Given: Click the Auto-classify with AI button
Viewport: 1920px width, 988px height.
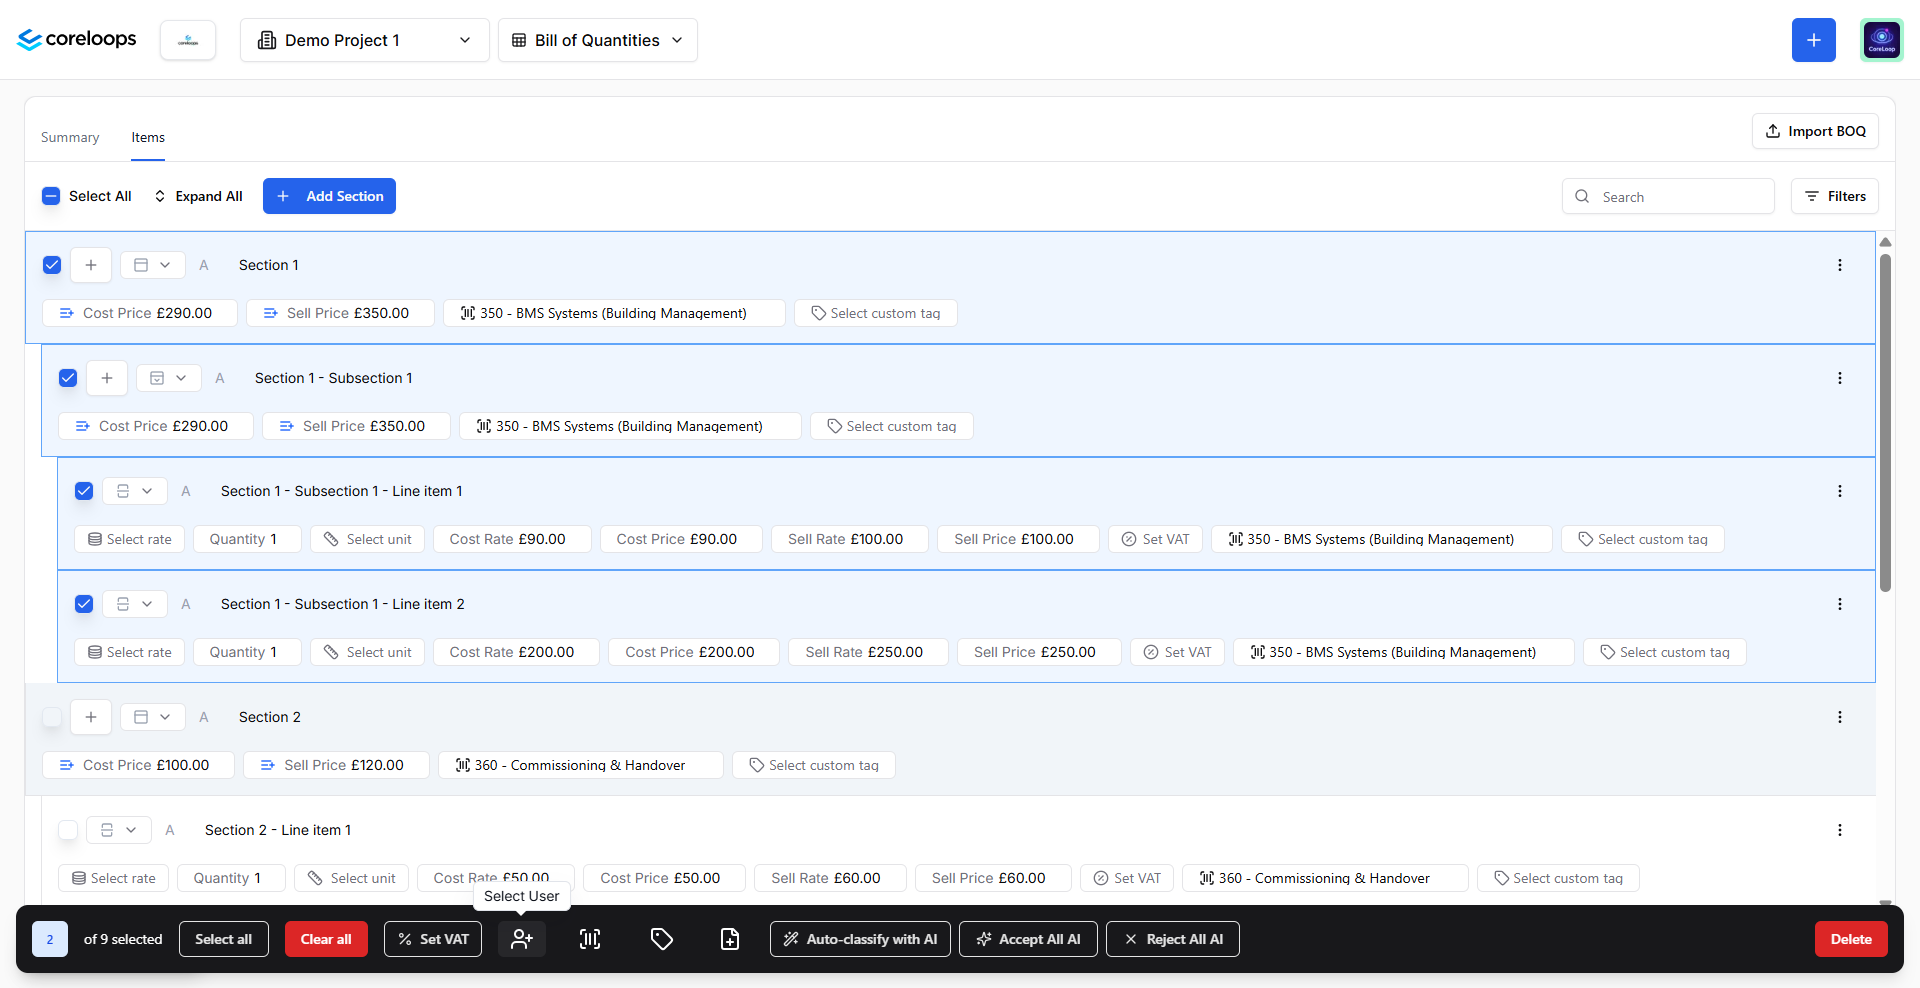Looking at the screenshot, I should pyautogui.click(x=860, y=939).
